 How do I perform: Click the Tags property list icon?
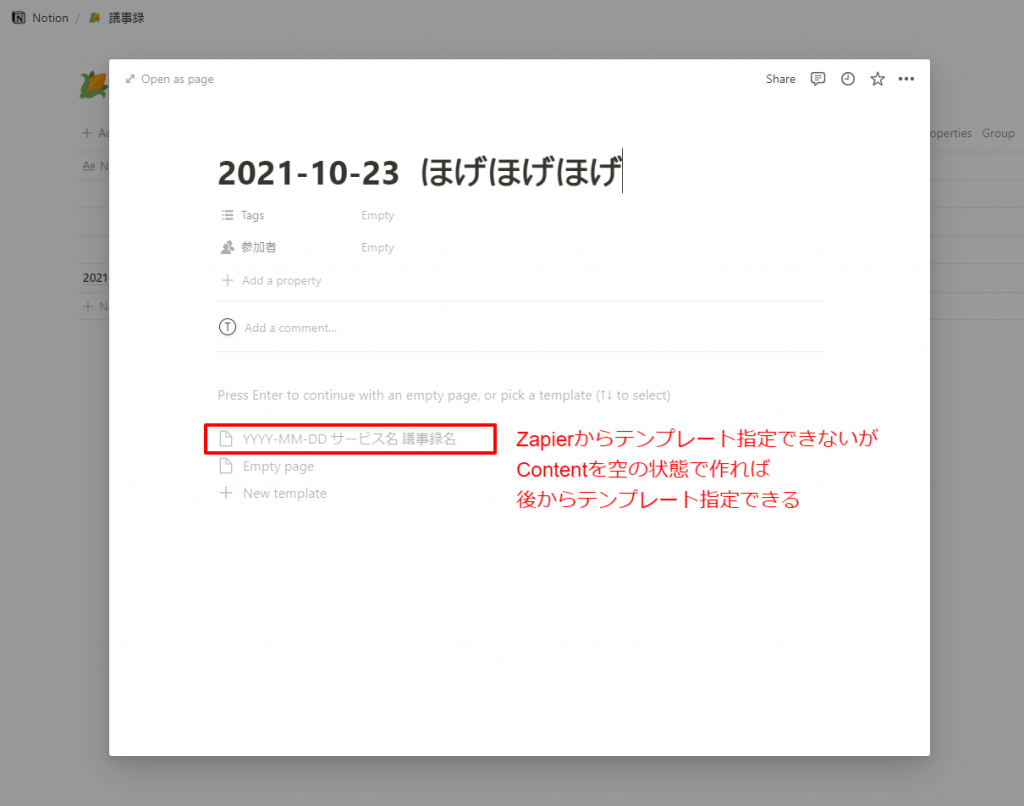pyautogui.click(x=225, y=214)
